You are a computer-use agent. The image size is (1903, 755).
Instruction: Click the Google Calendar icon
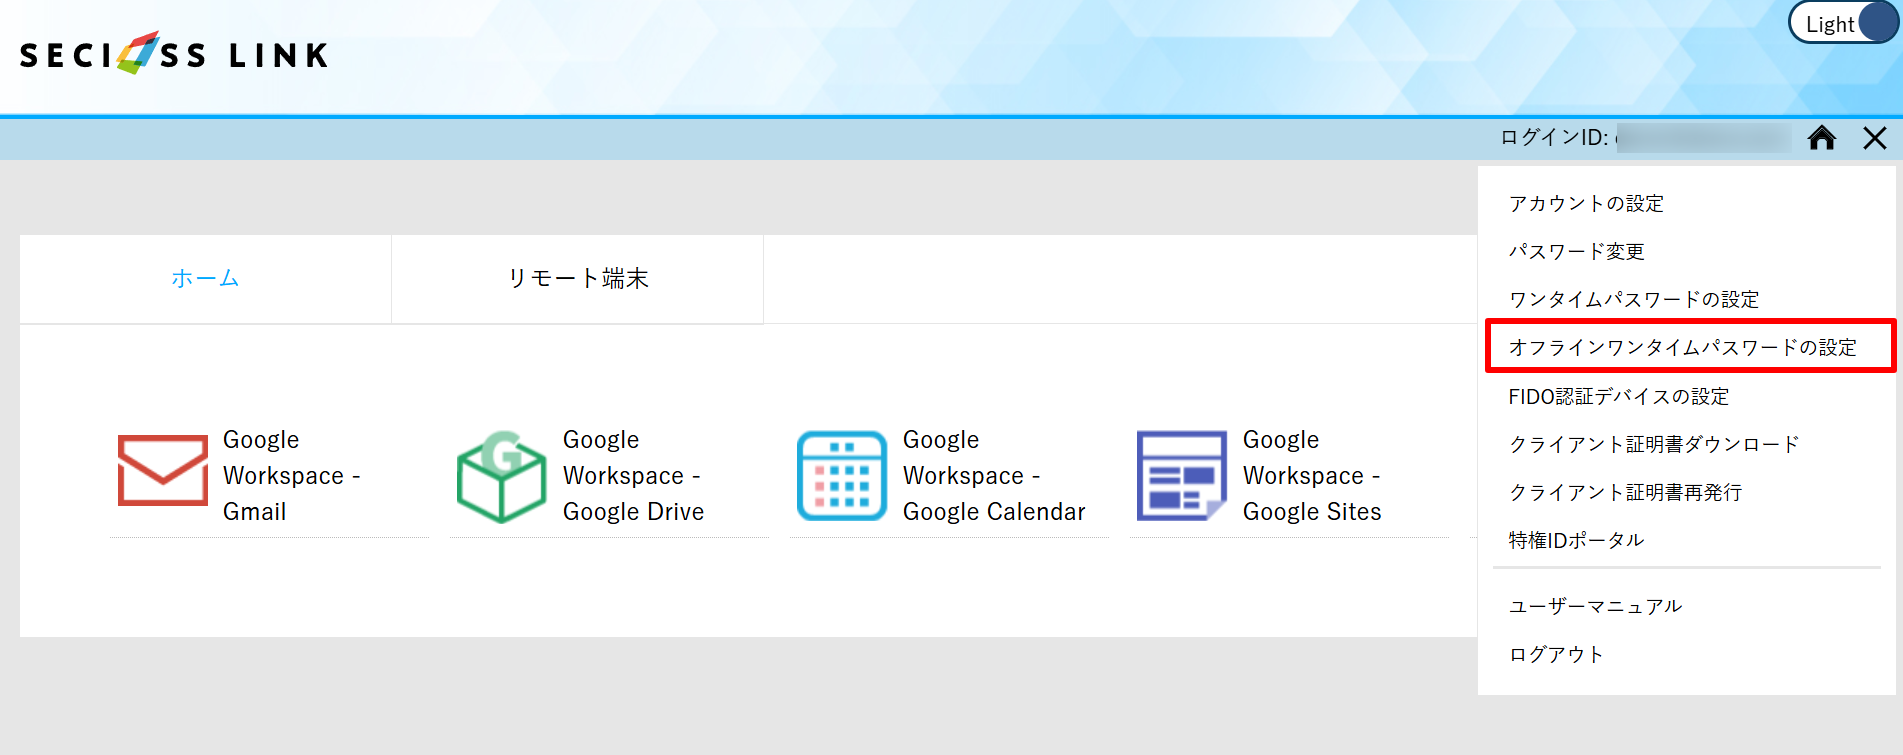coord(842,476)
